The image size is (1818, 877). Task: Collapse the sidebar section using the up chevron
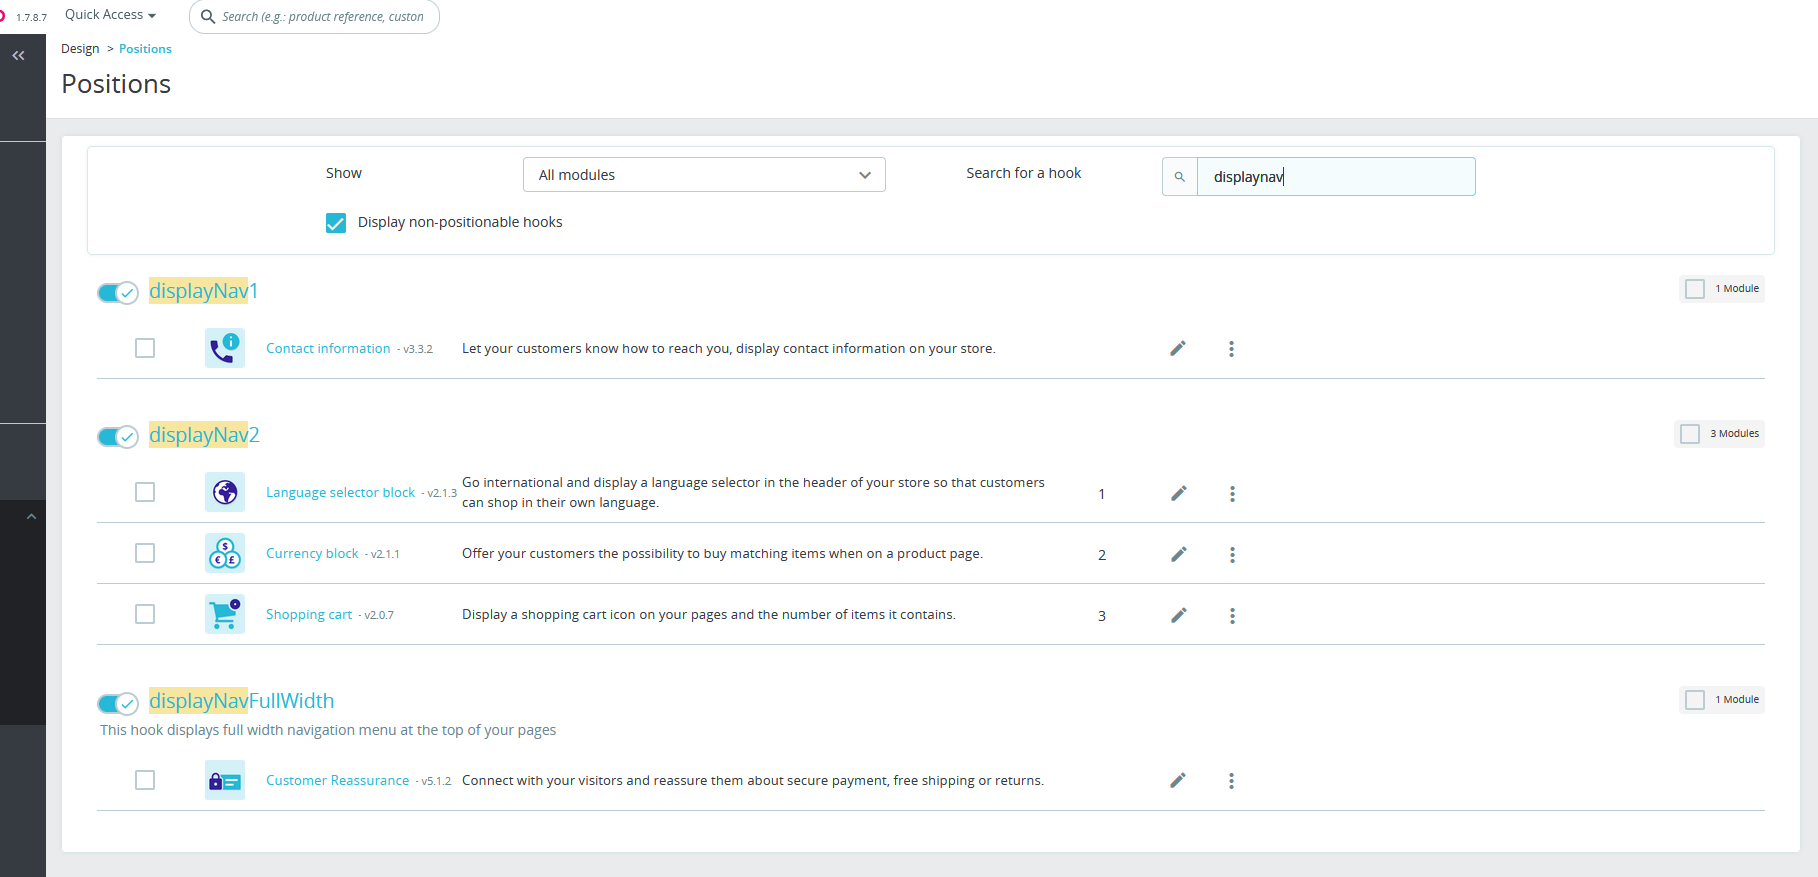coord(31,517)
